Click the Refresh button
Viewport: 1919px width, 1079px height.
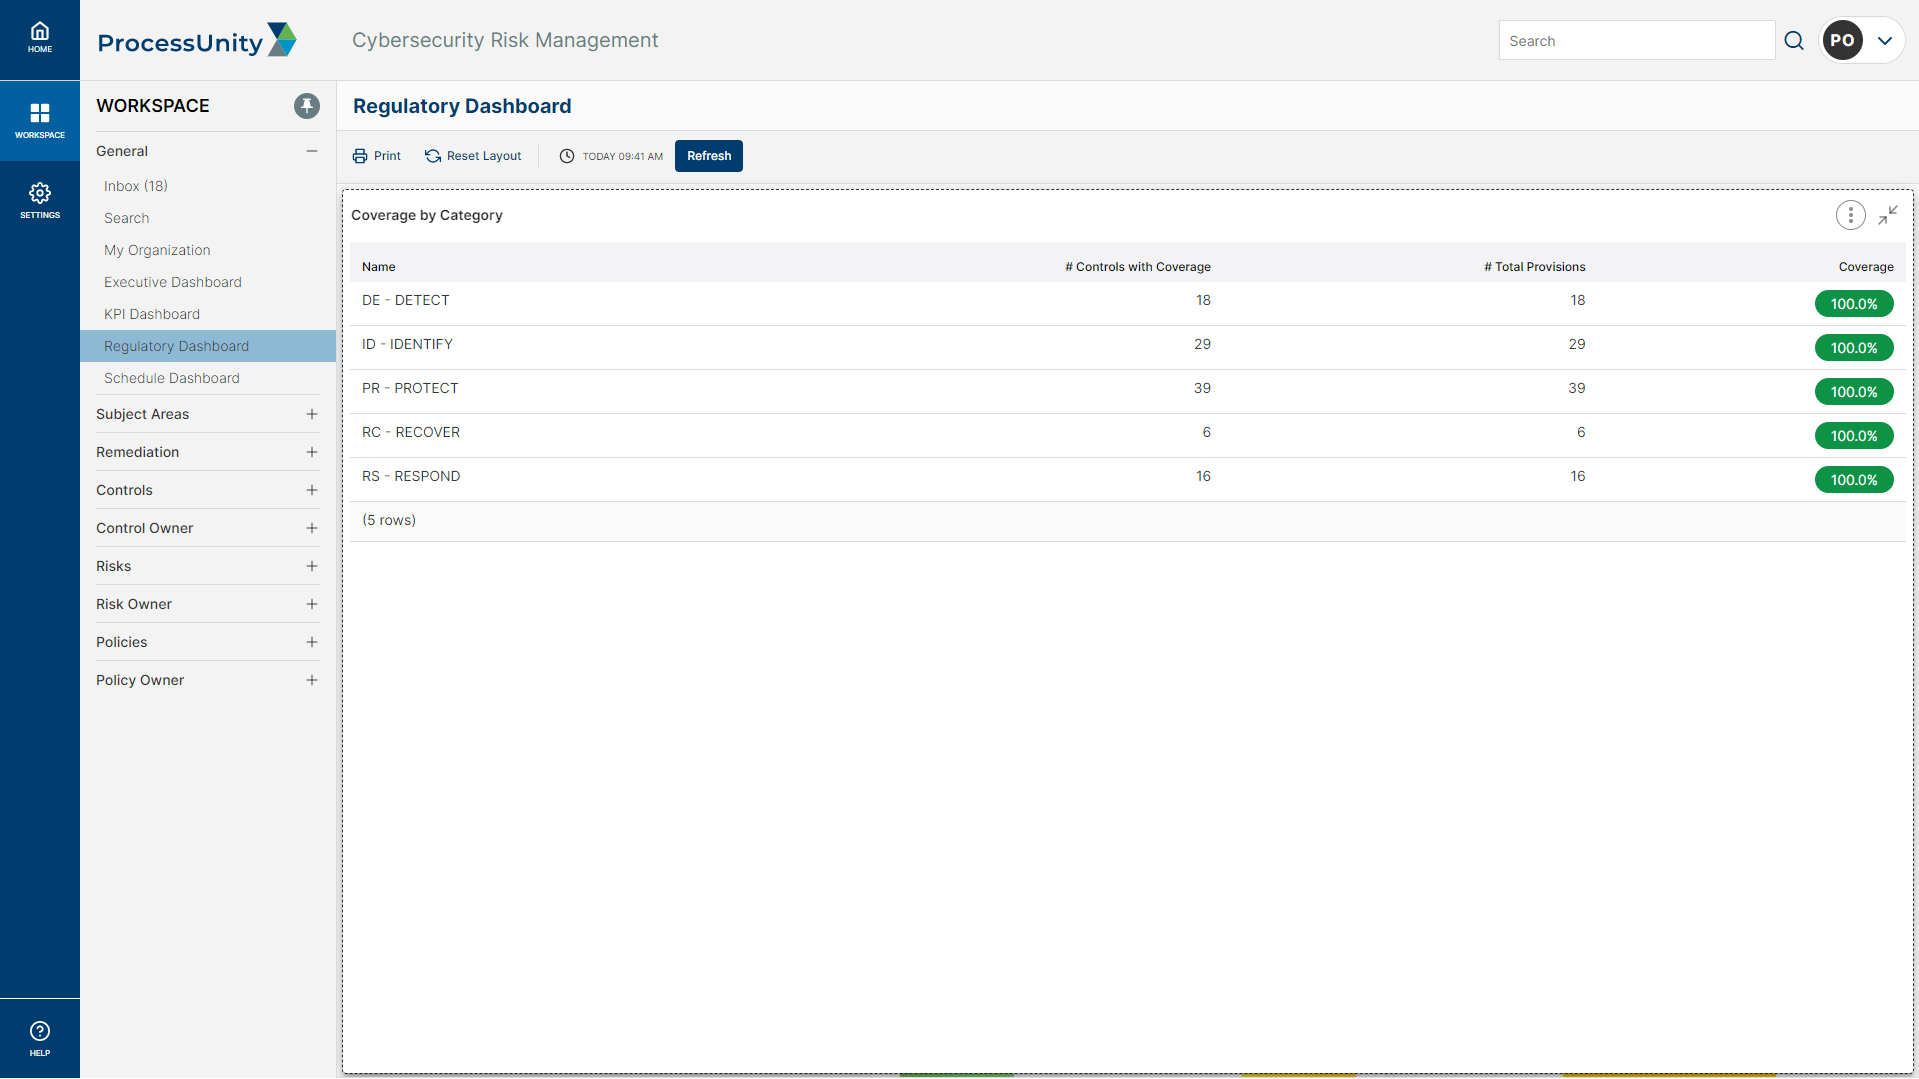click(709, 156)
